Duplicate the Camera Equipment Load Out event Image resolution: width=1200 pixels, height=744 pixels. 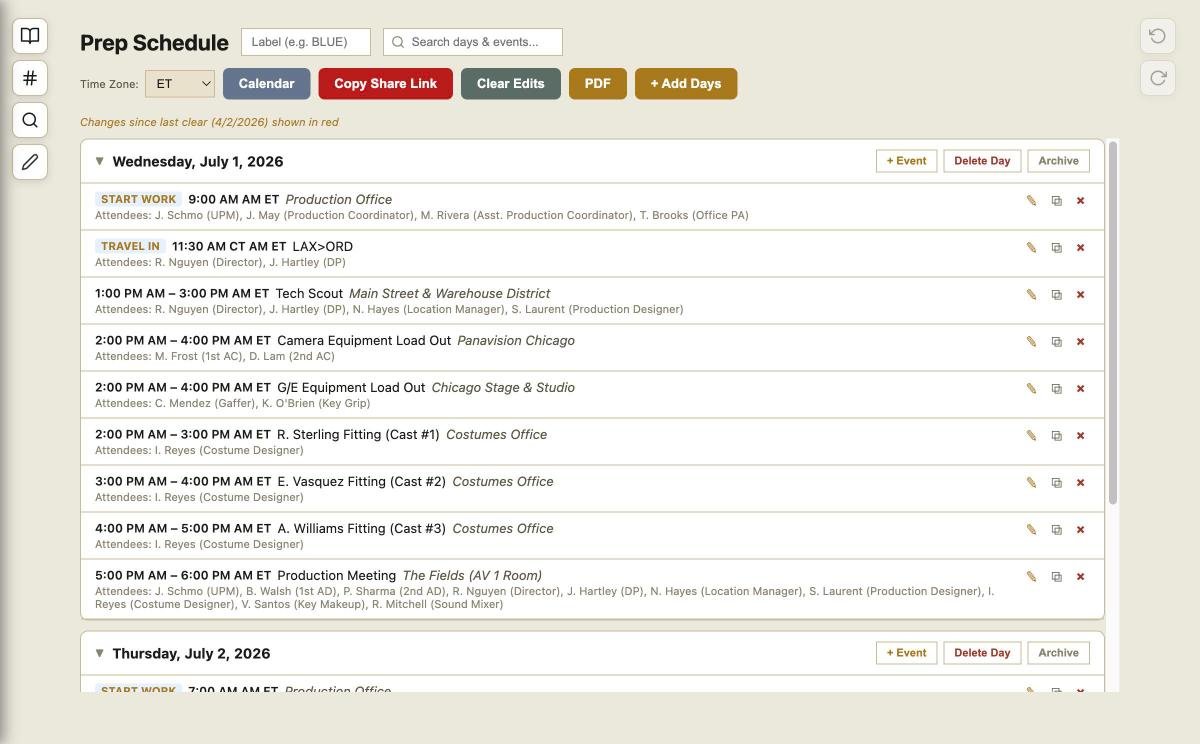coord(1056,342)
